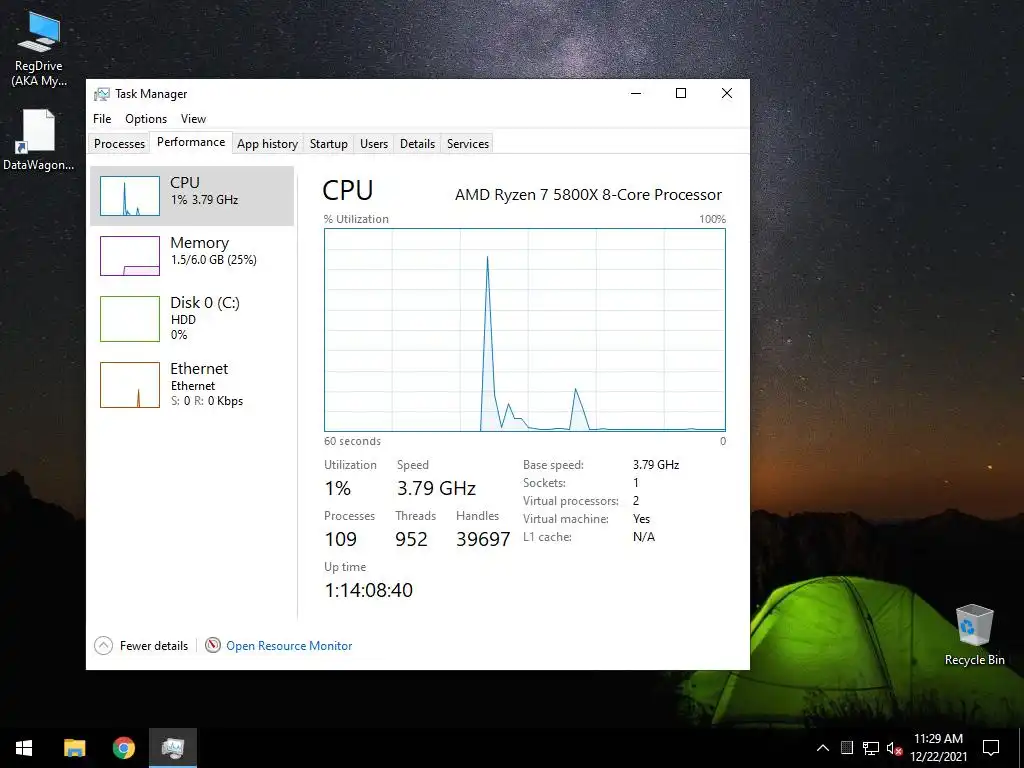Image resolution: width=1024 pixels, height=768 pixels.
Task: Select the Disk 0 (C:) graph thumbnail
Action: click(130, 319)
